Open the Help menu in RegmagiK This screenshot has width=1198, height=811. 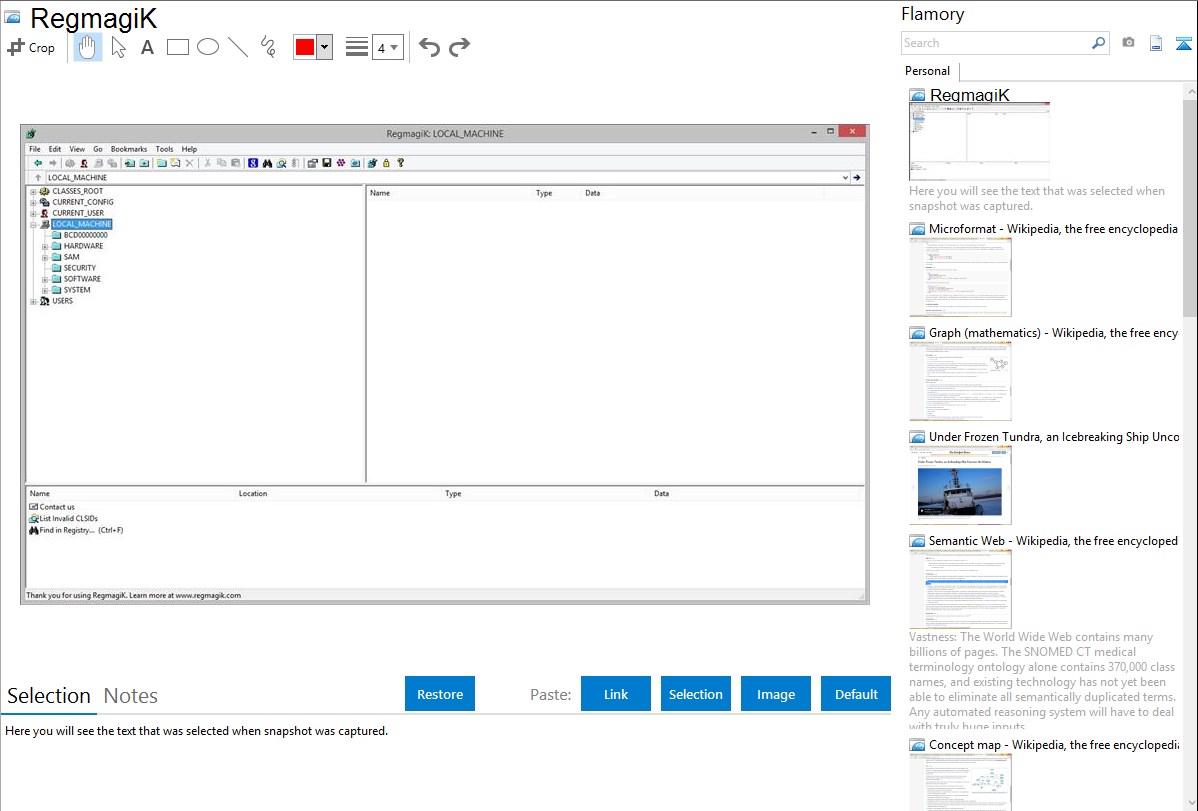point(189,149)
